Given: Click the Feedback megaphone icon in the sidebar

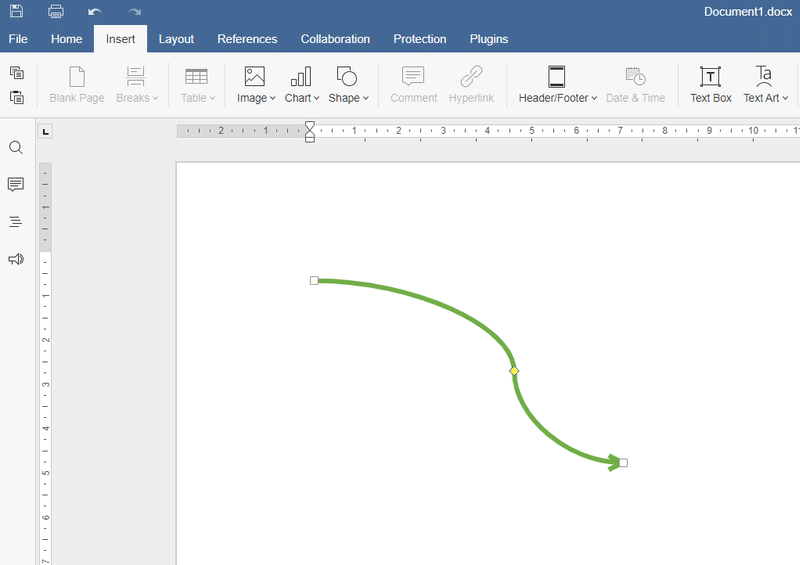Looking at the screenshot, I should pyautogui.click(x=16, y=259).
